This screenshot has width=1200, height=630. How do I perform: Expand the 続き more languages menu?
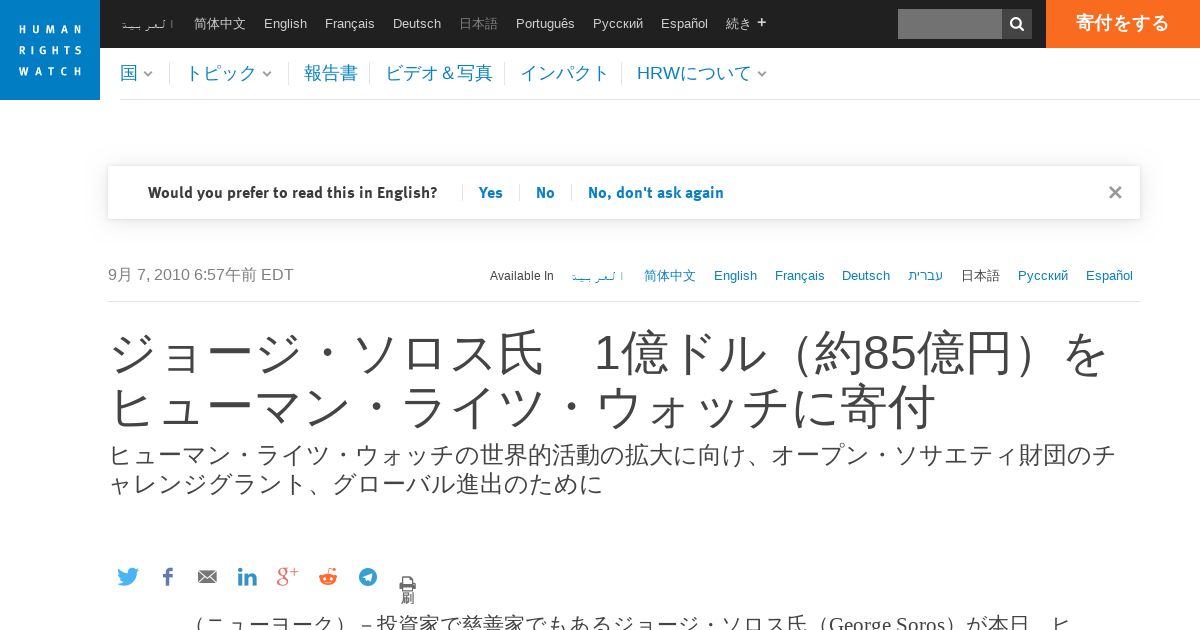pyautogui.click(x=746, y=23)
